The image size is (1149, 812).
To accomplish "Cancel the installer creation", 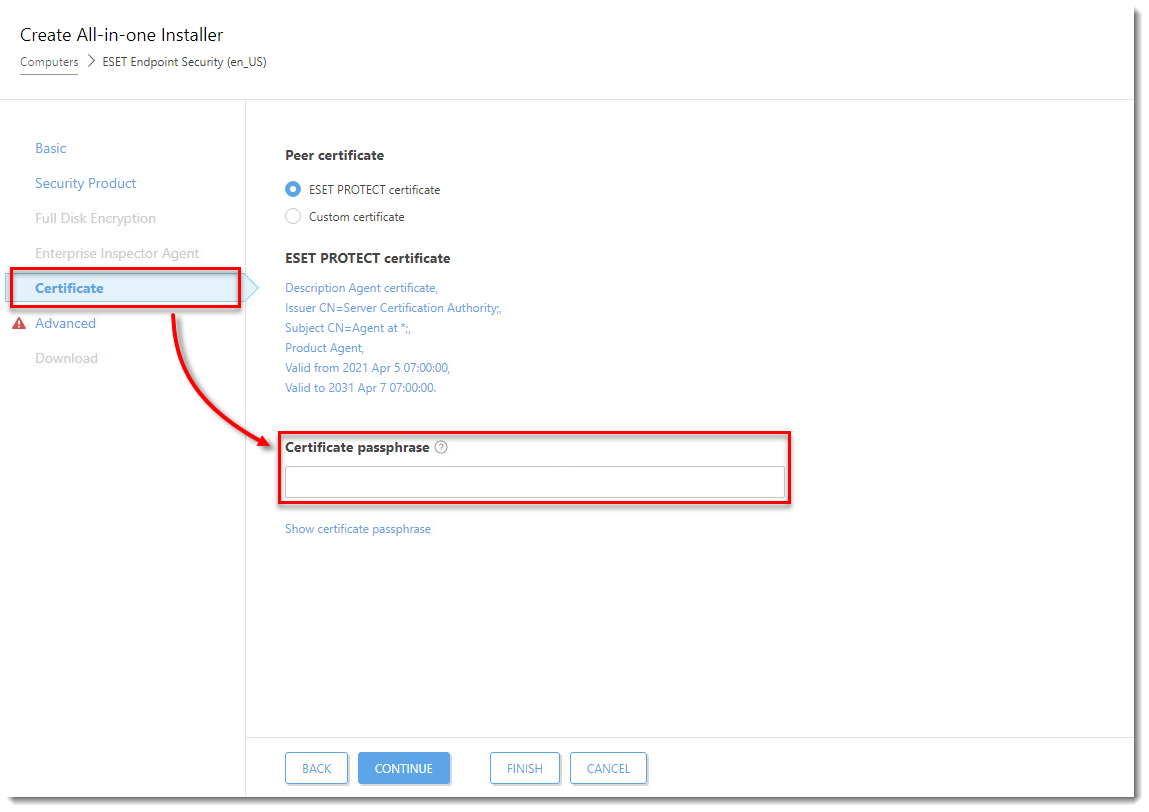I will [x=608, y=768].
